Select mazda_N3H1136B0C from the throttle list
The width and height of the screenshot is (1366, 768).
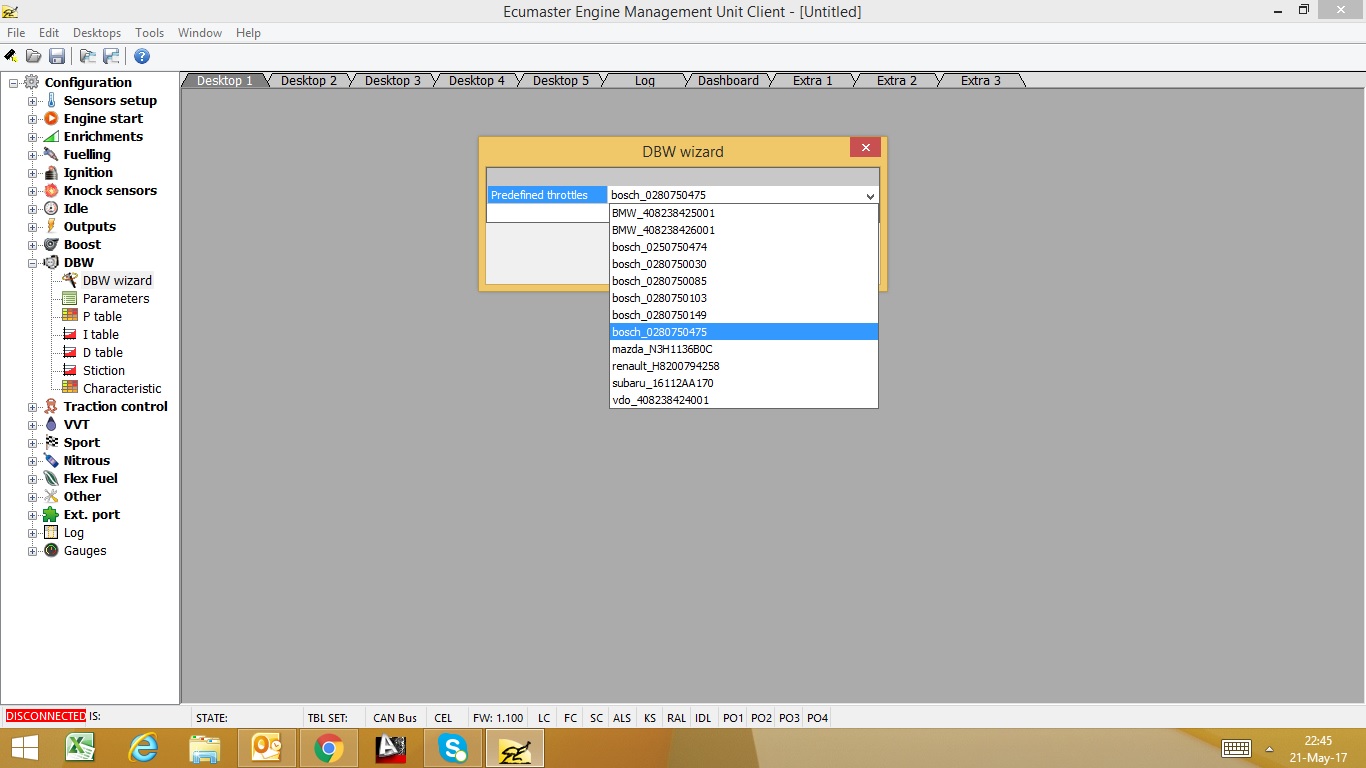click(662, 349)
